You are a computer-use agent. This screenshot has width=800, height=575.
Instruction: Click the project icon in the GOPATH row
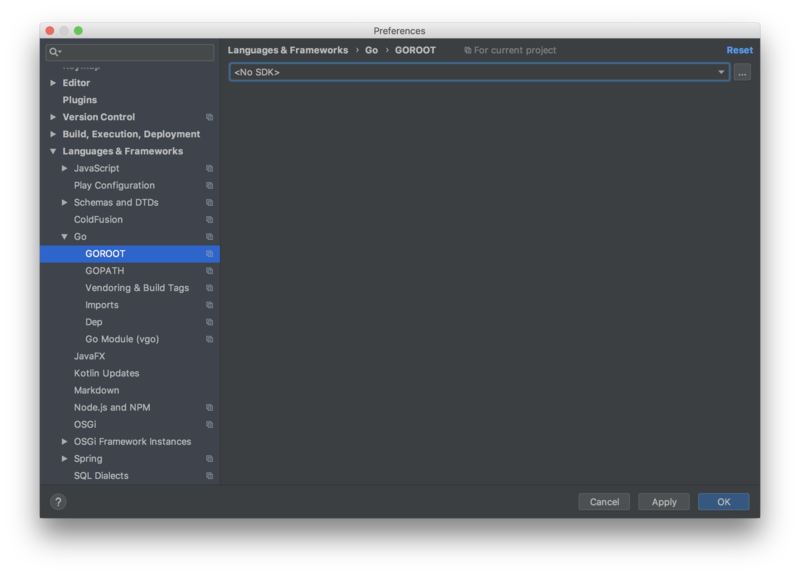[209, 271]
